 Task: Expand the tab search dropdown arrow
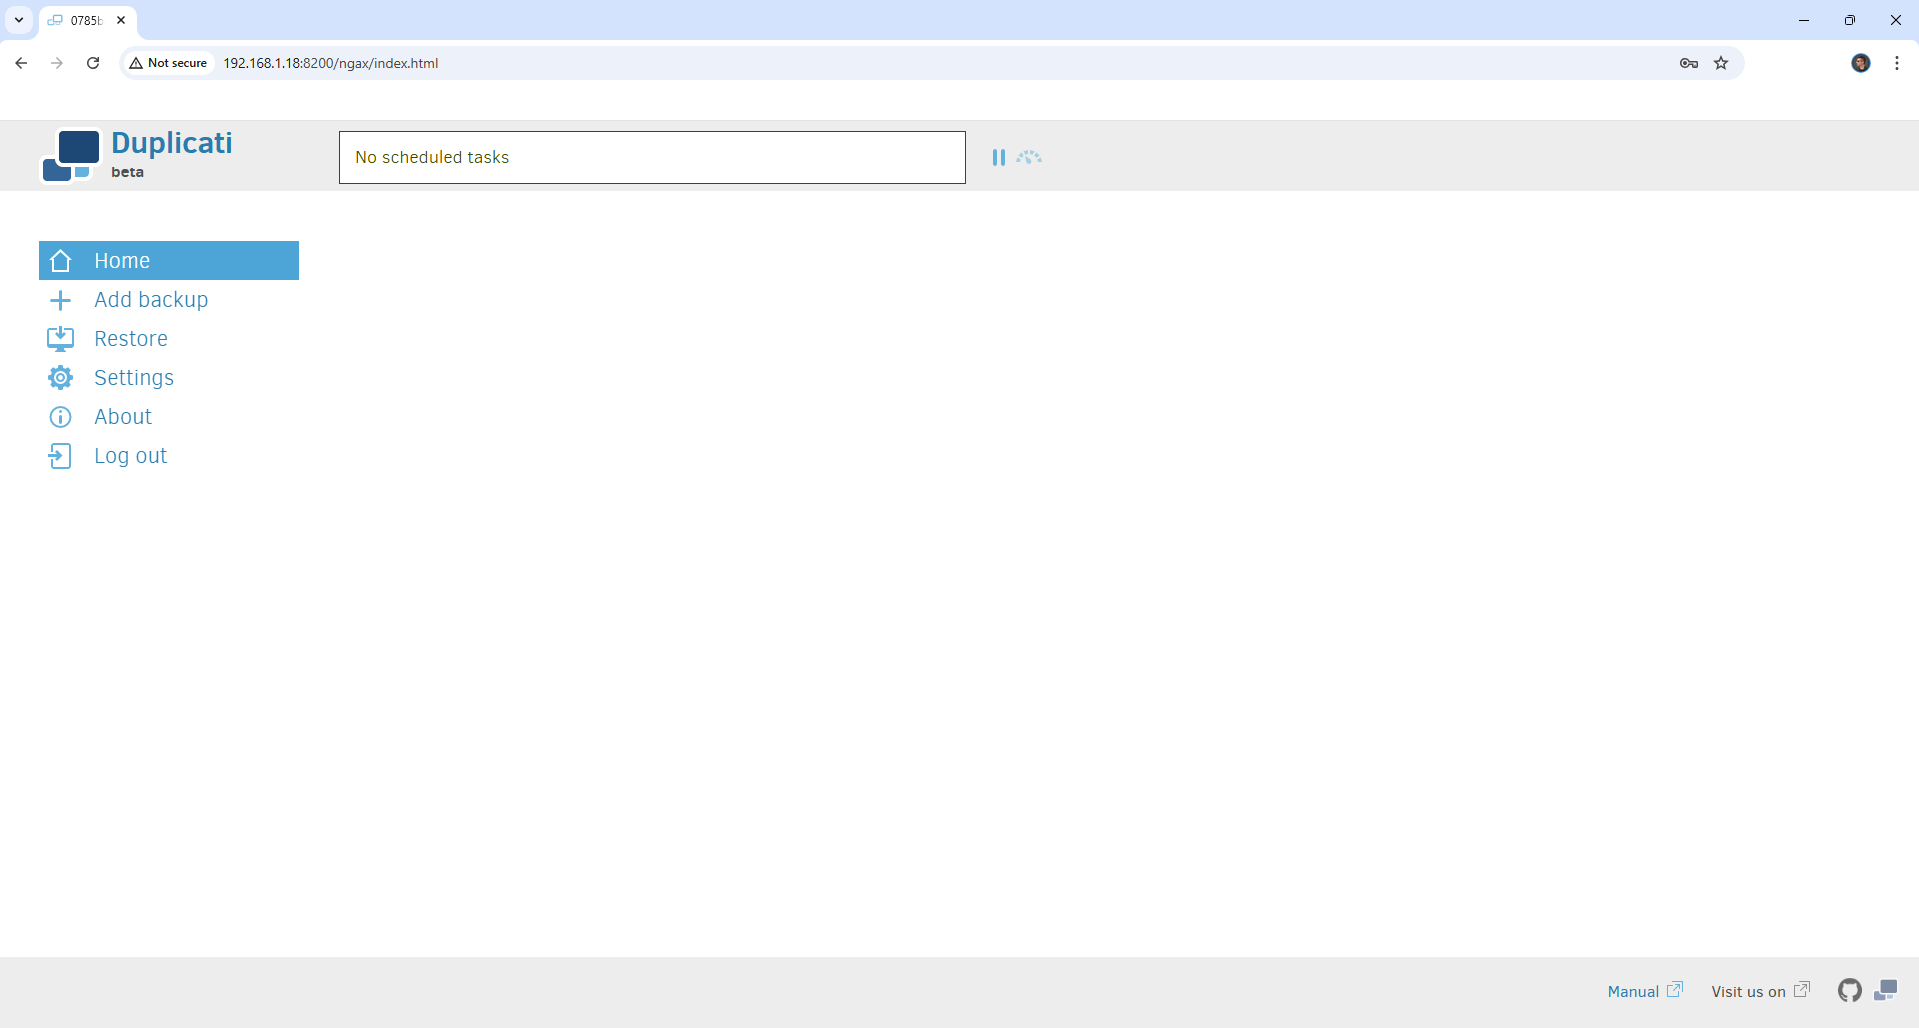point(19,20)
